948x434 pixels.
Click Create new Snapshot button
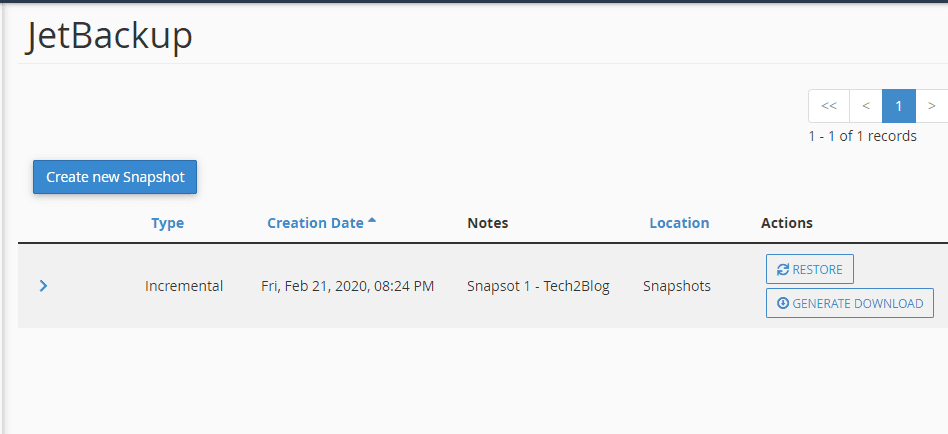pyautogui.click(x=115, y=177)
